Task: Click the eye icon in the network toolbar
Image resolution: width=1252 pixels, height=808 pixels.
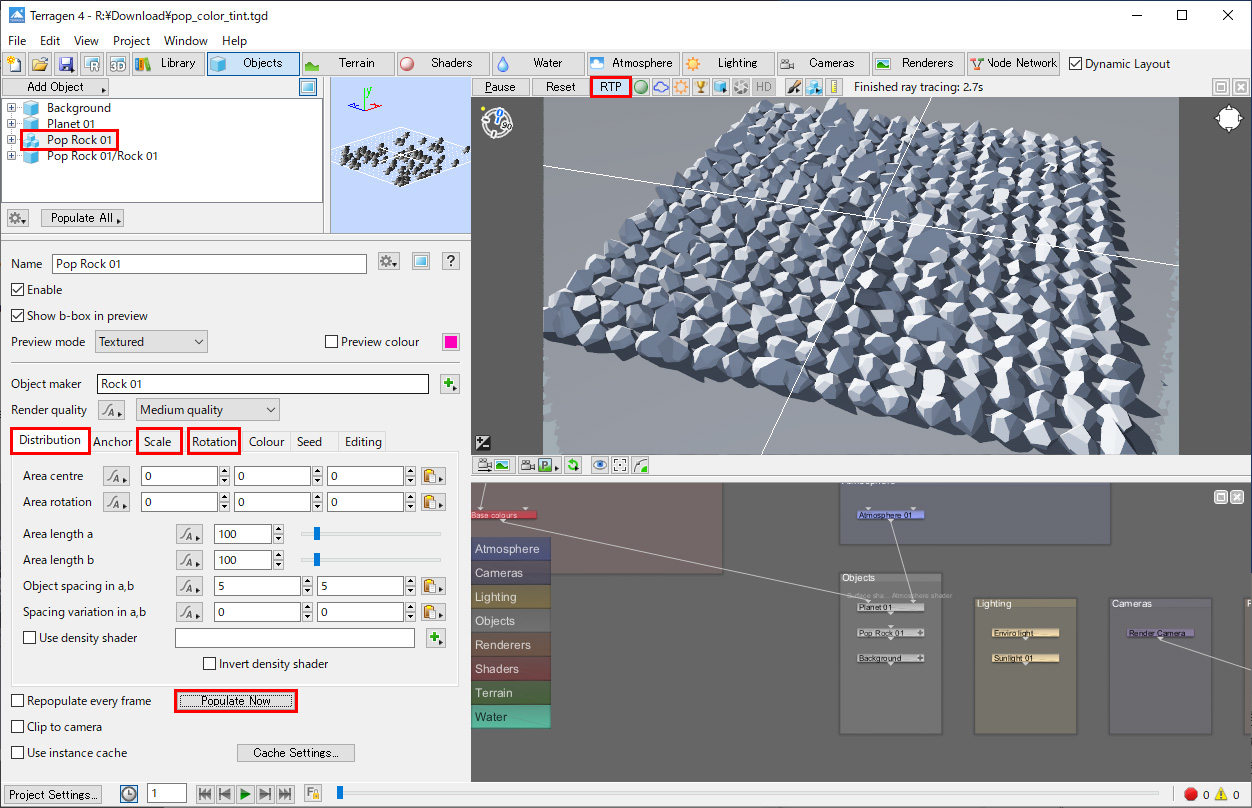Action: point(599,465)
